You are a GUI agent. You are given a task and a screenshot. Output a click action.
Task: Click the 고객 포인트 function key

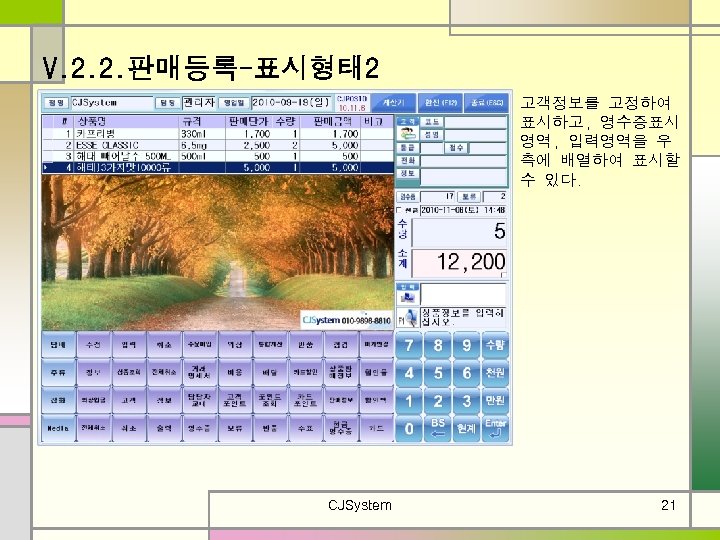coord(235,400)
